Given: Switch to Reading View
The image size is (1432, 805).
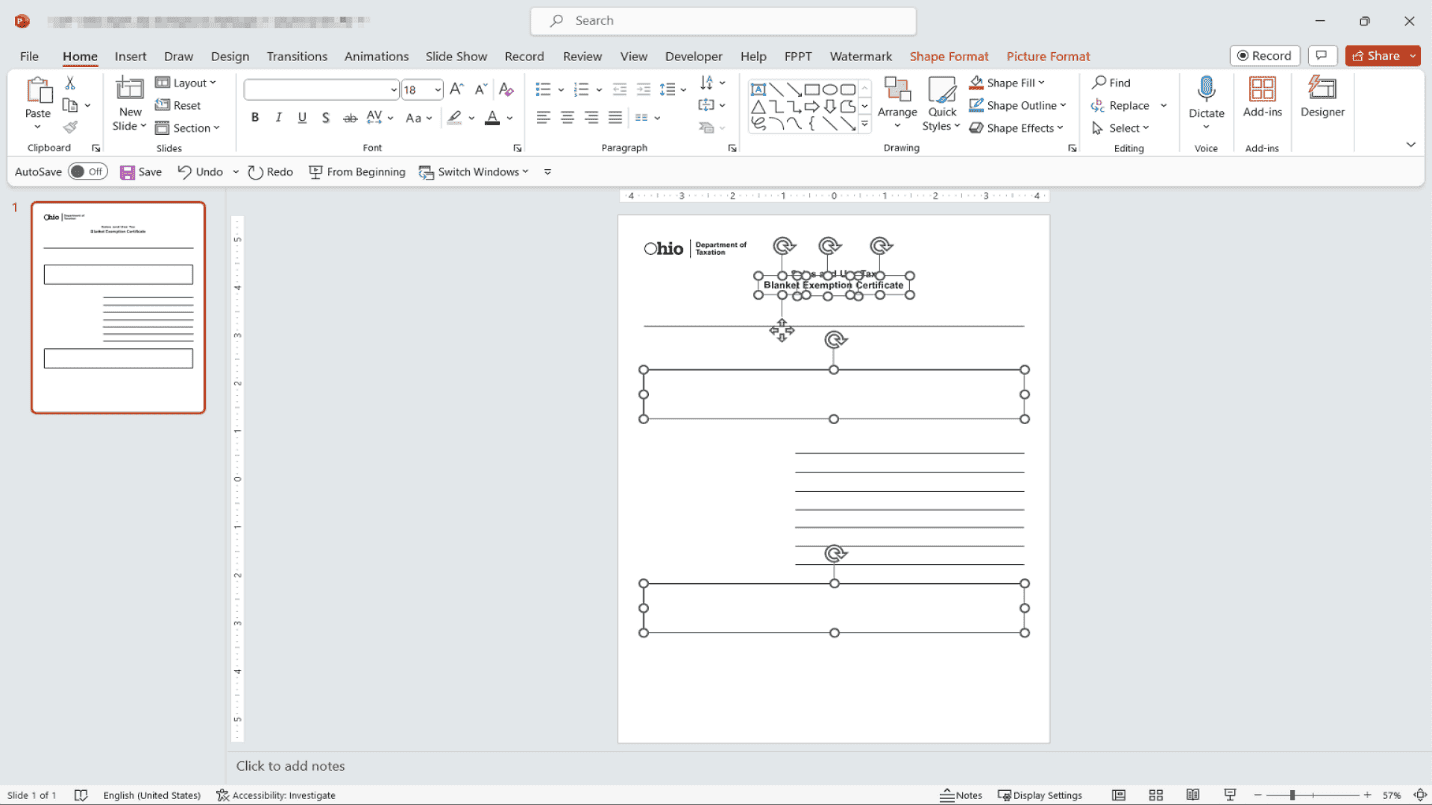Looking at the screenshot, I should [1193, 795].
